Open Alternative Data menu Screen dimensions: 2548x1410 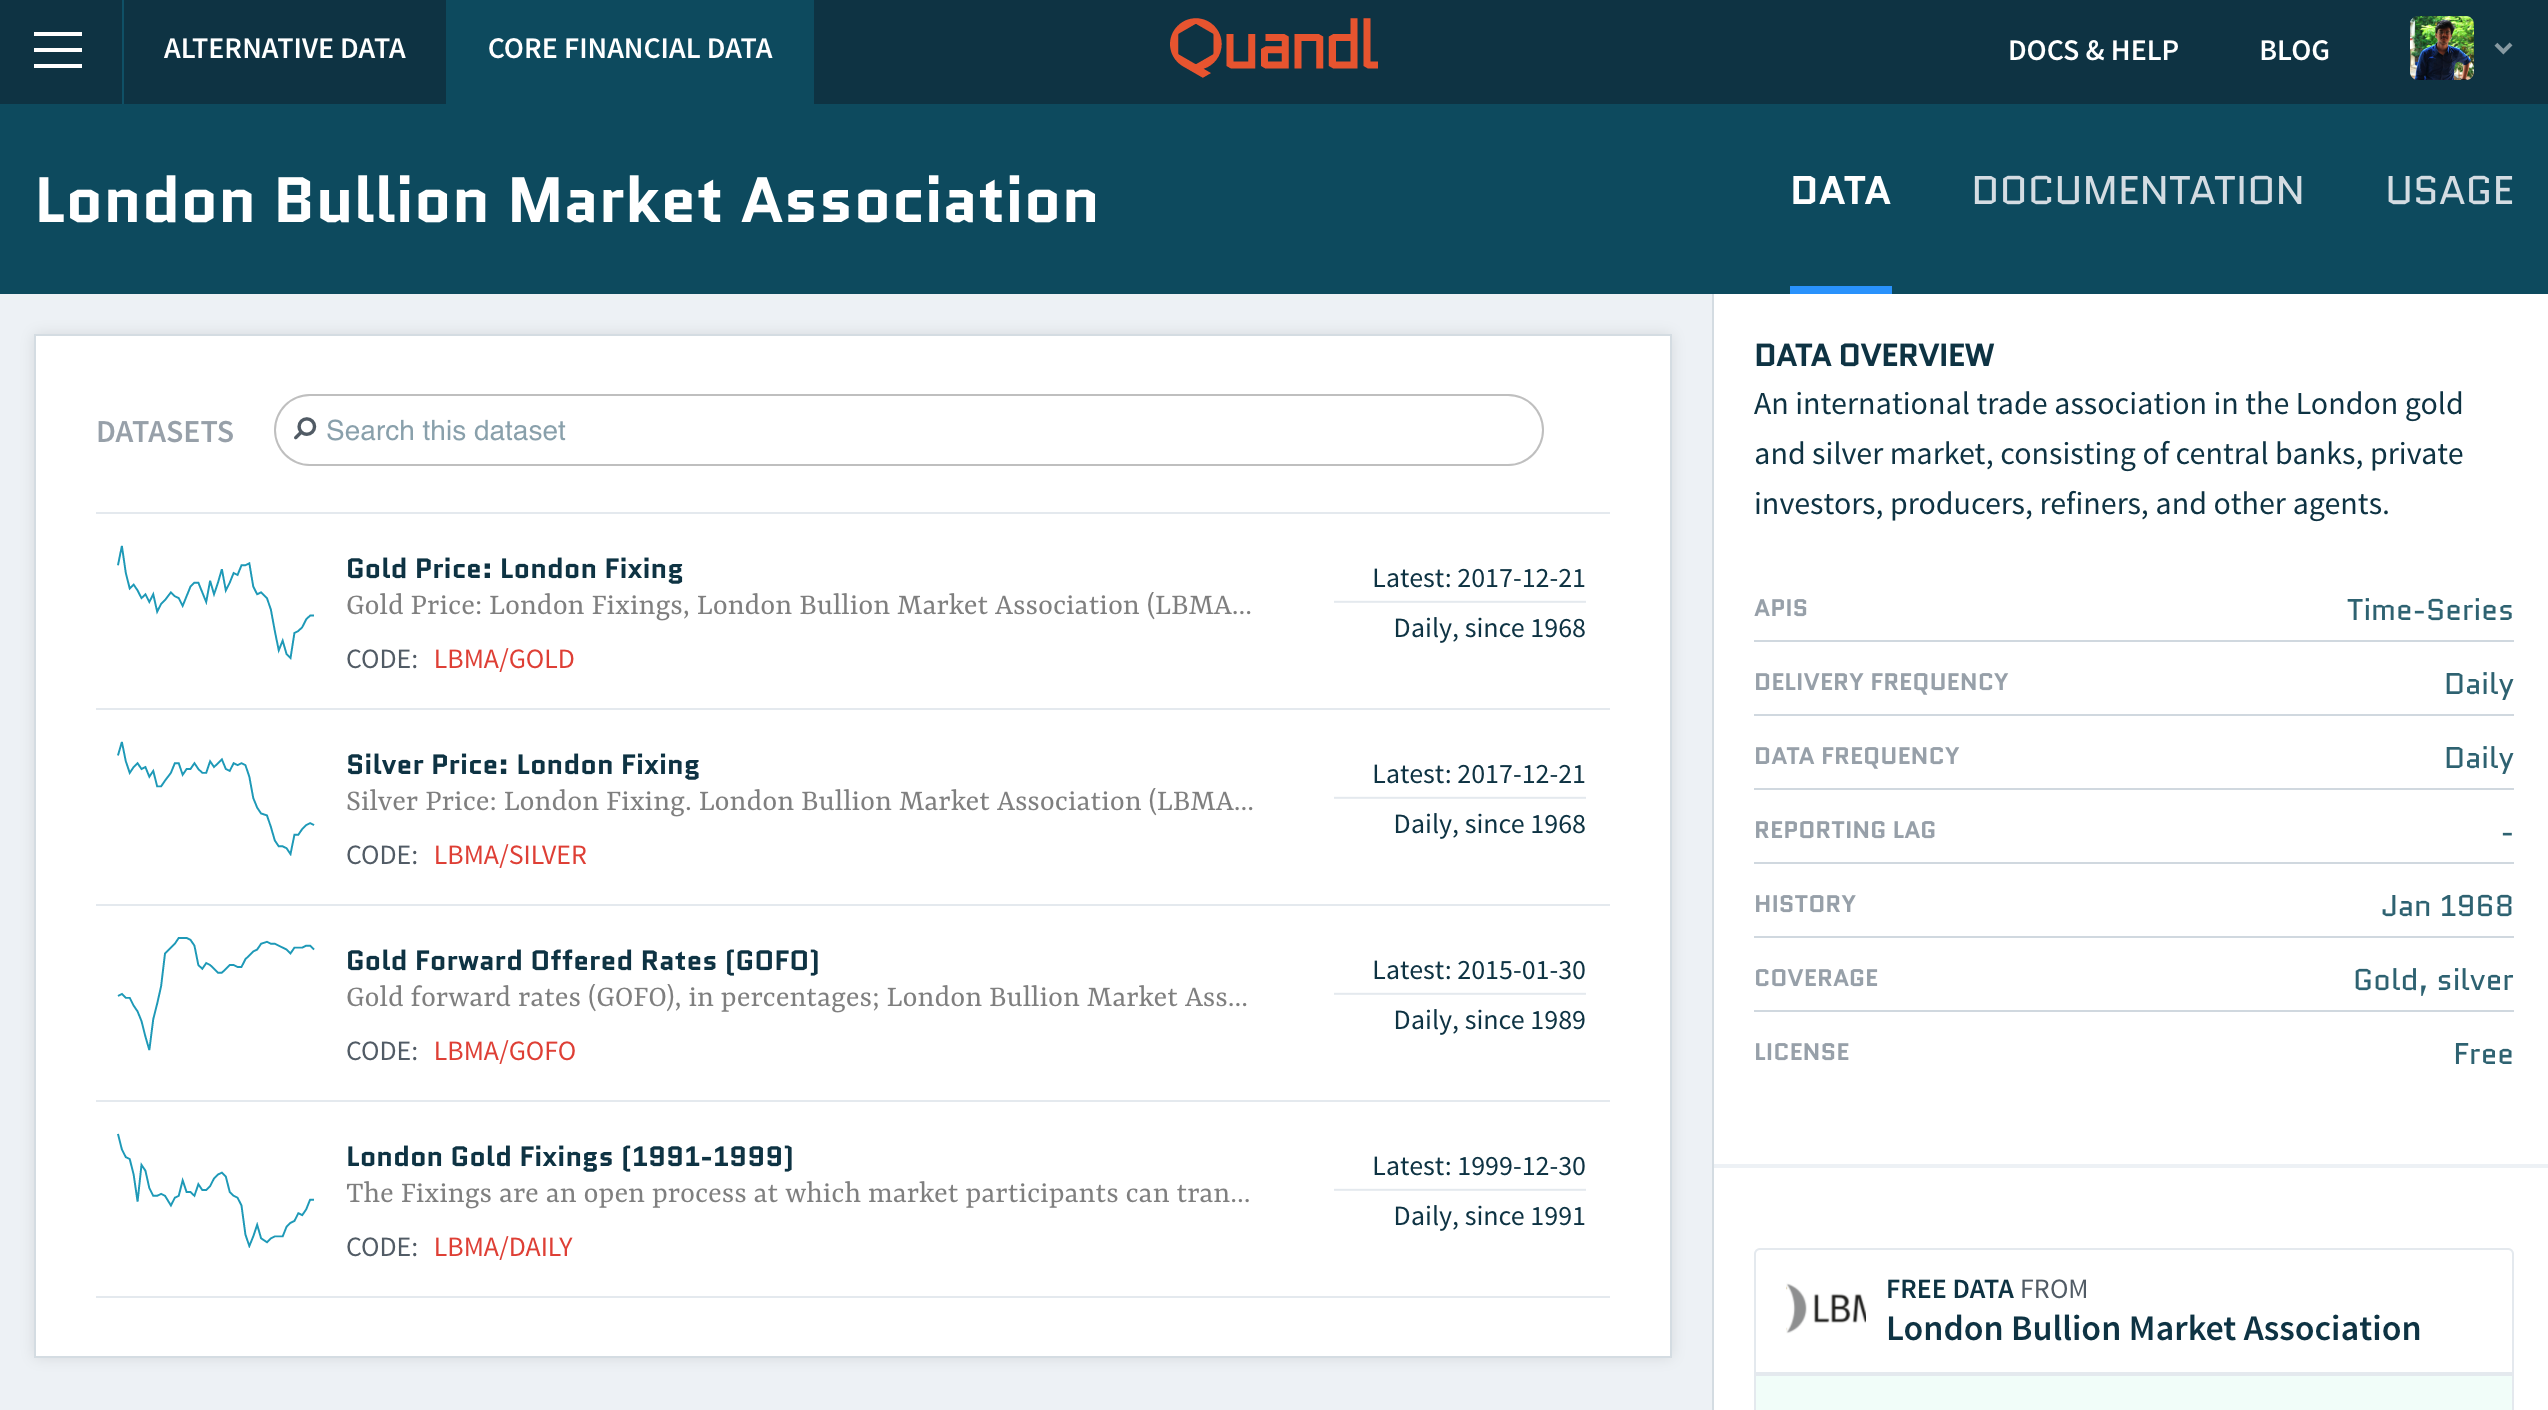[x=284, y=49]
